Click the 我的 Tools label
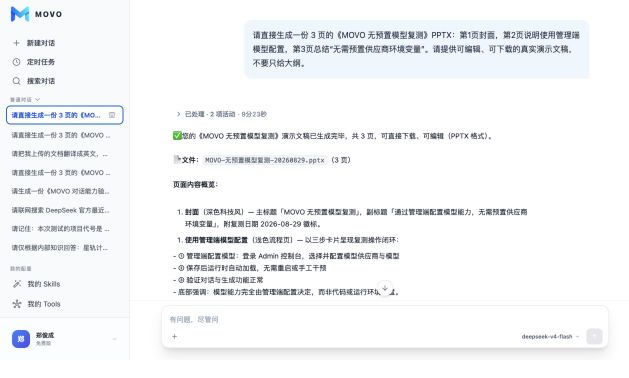Image resolution: width=629 pixels, height=378 pixels. [44, 304]
